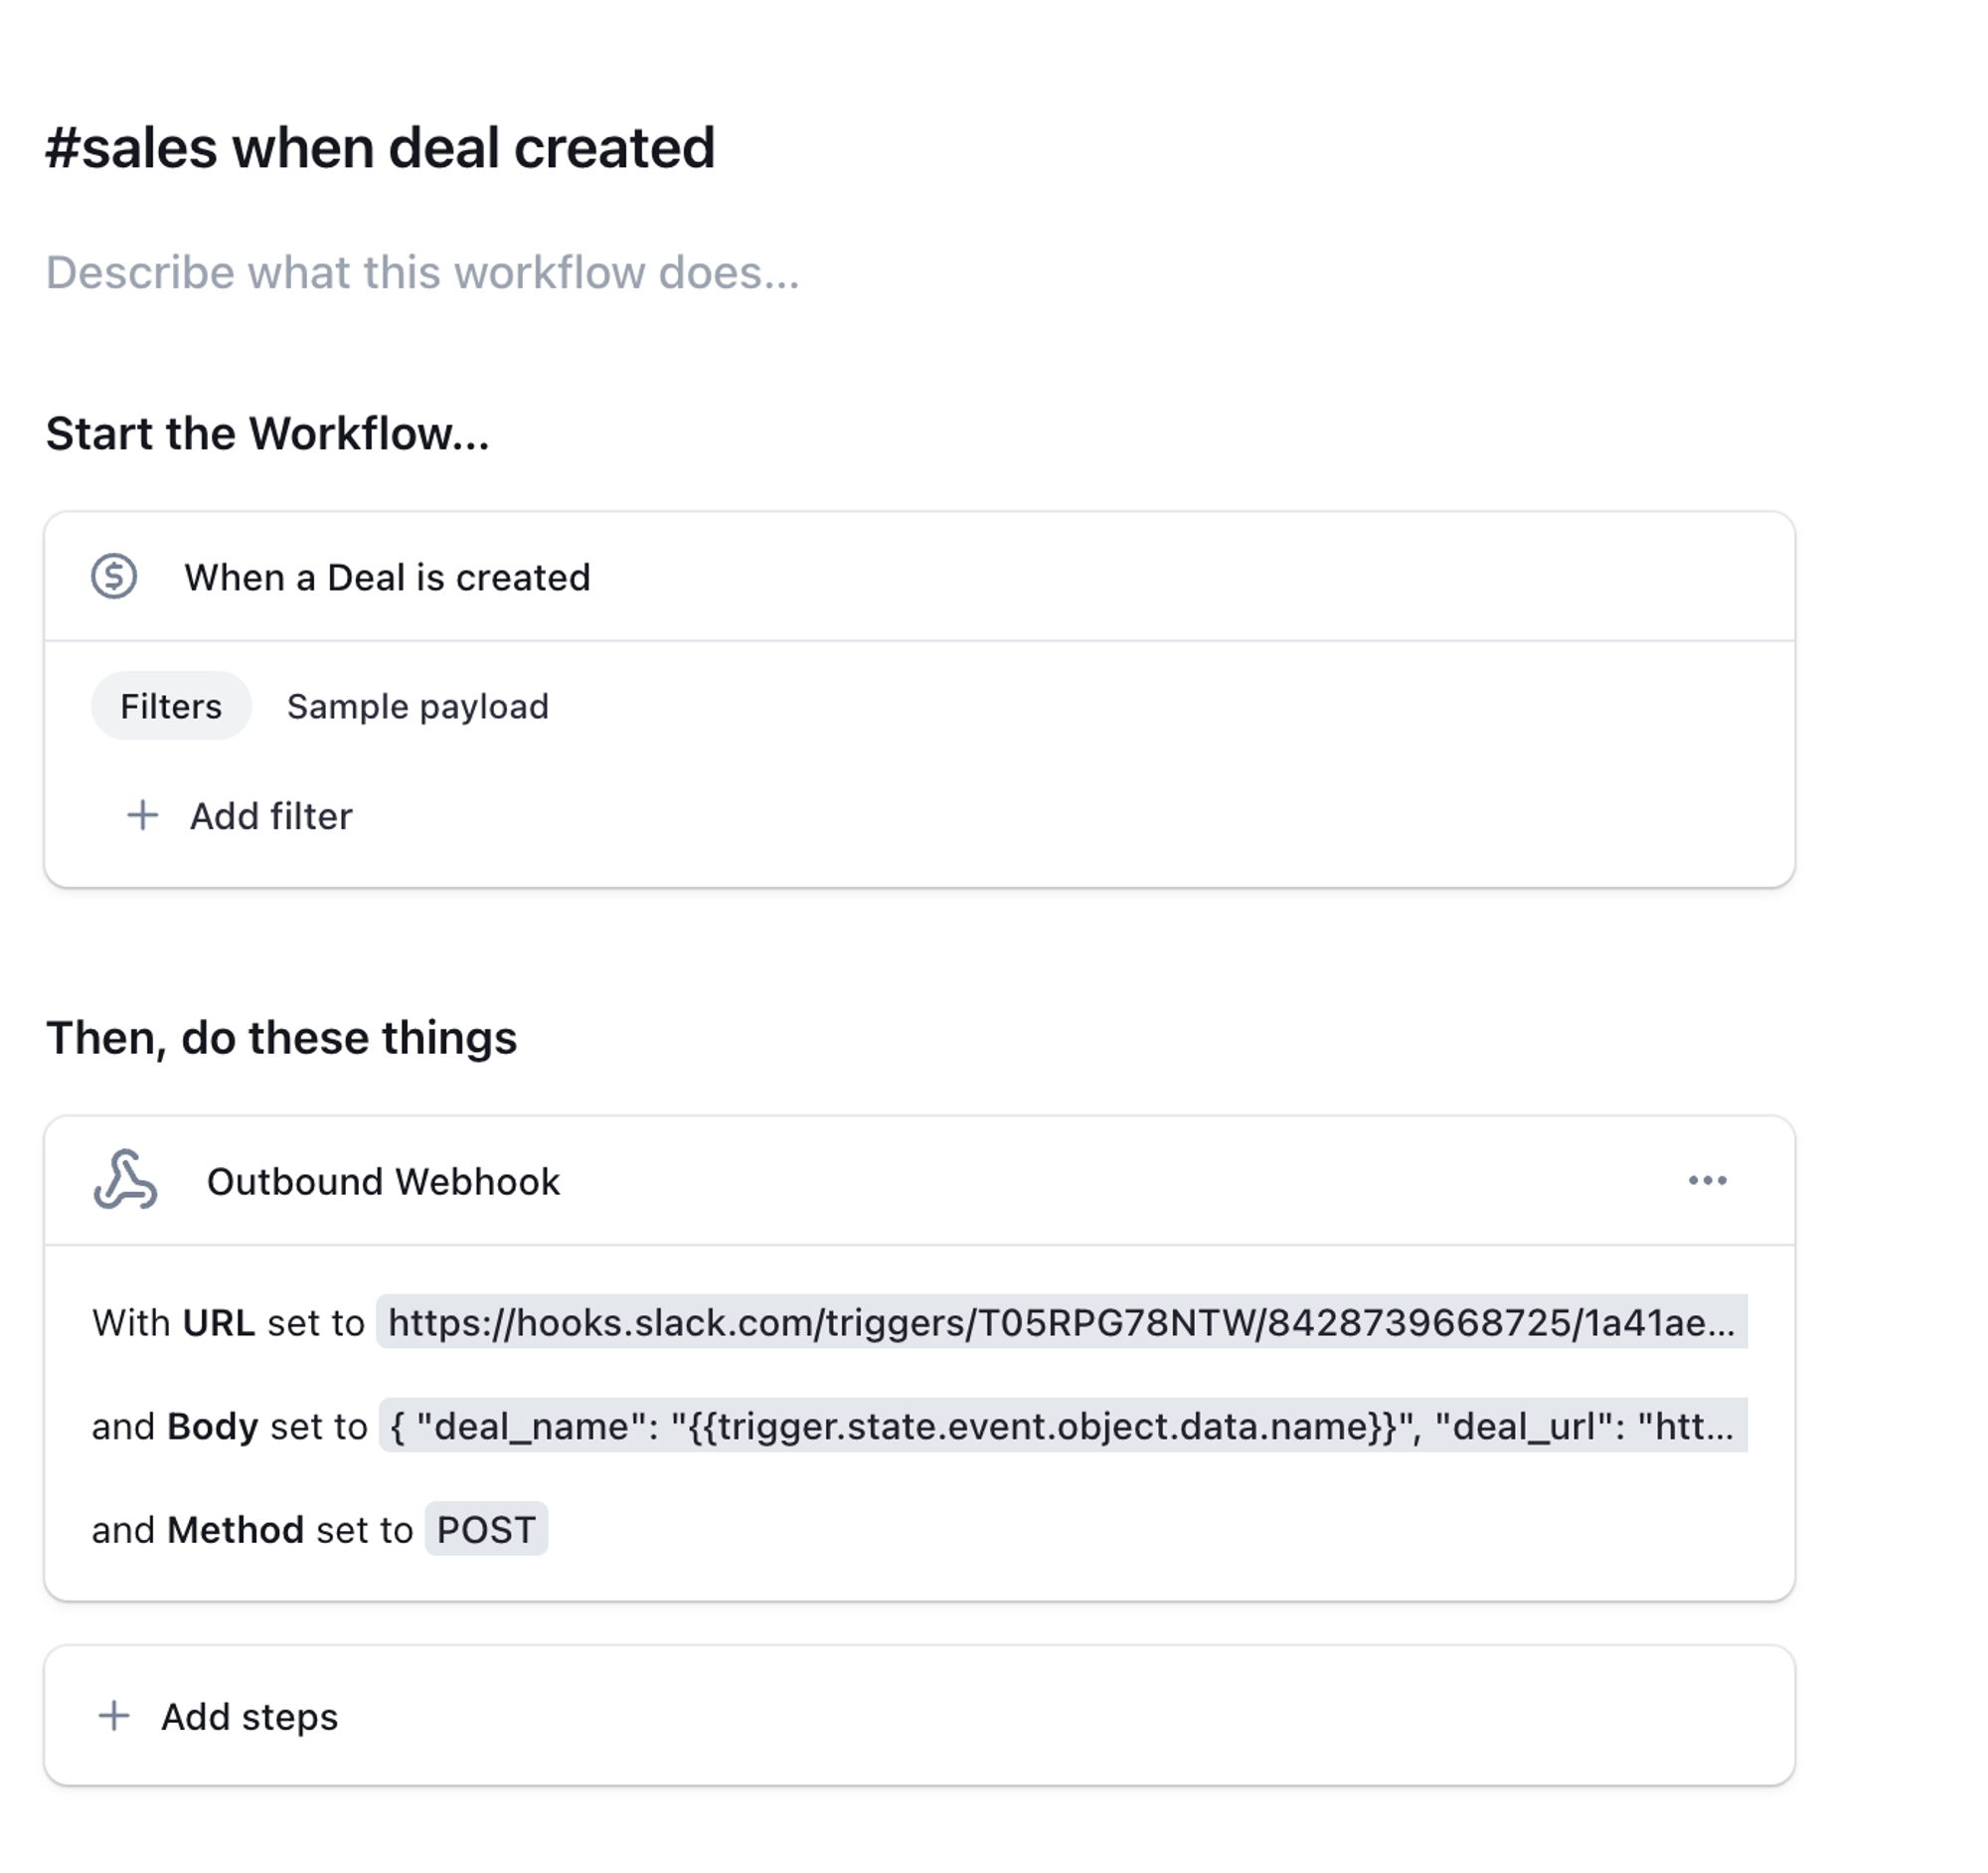Edit the Slack hooks URL value
The height and width of the screenshot is (1873, 1988).
[x=1061, y=1322]
